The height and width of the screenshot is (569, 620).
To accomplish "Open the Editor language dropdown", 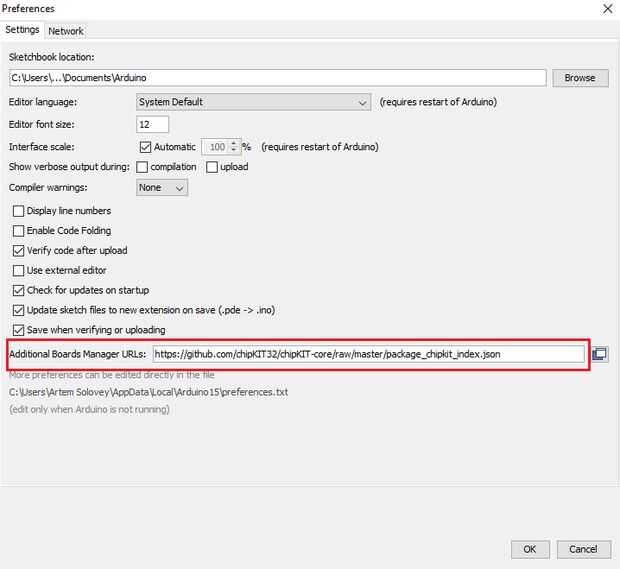I will coord(253,102).
